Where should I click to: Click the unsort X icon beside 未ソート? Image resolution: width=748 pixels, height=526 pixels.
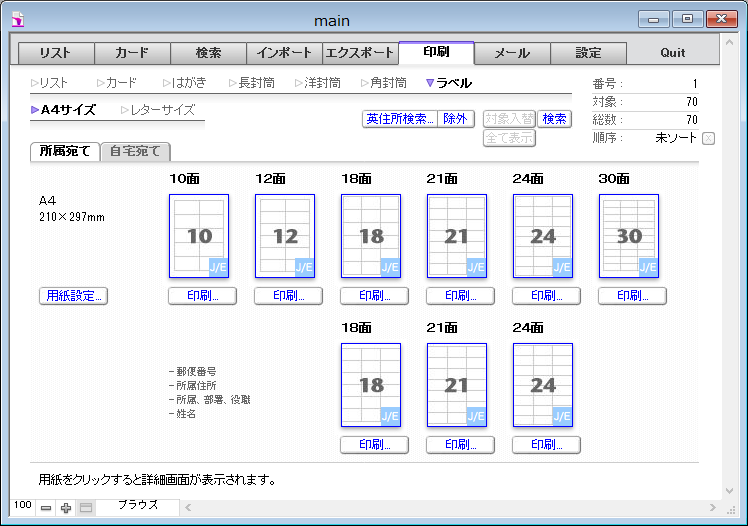coord(708,138)
